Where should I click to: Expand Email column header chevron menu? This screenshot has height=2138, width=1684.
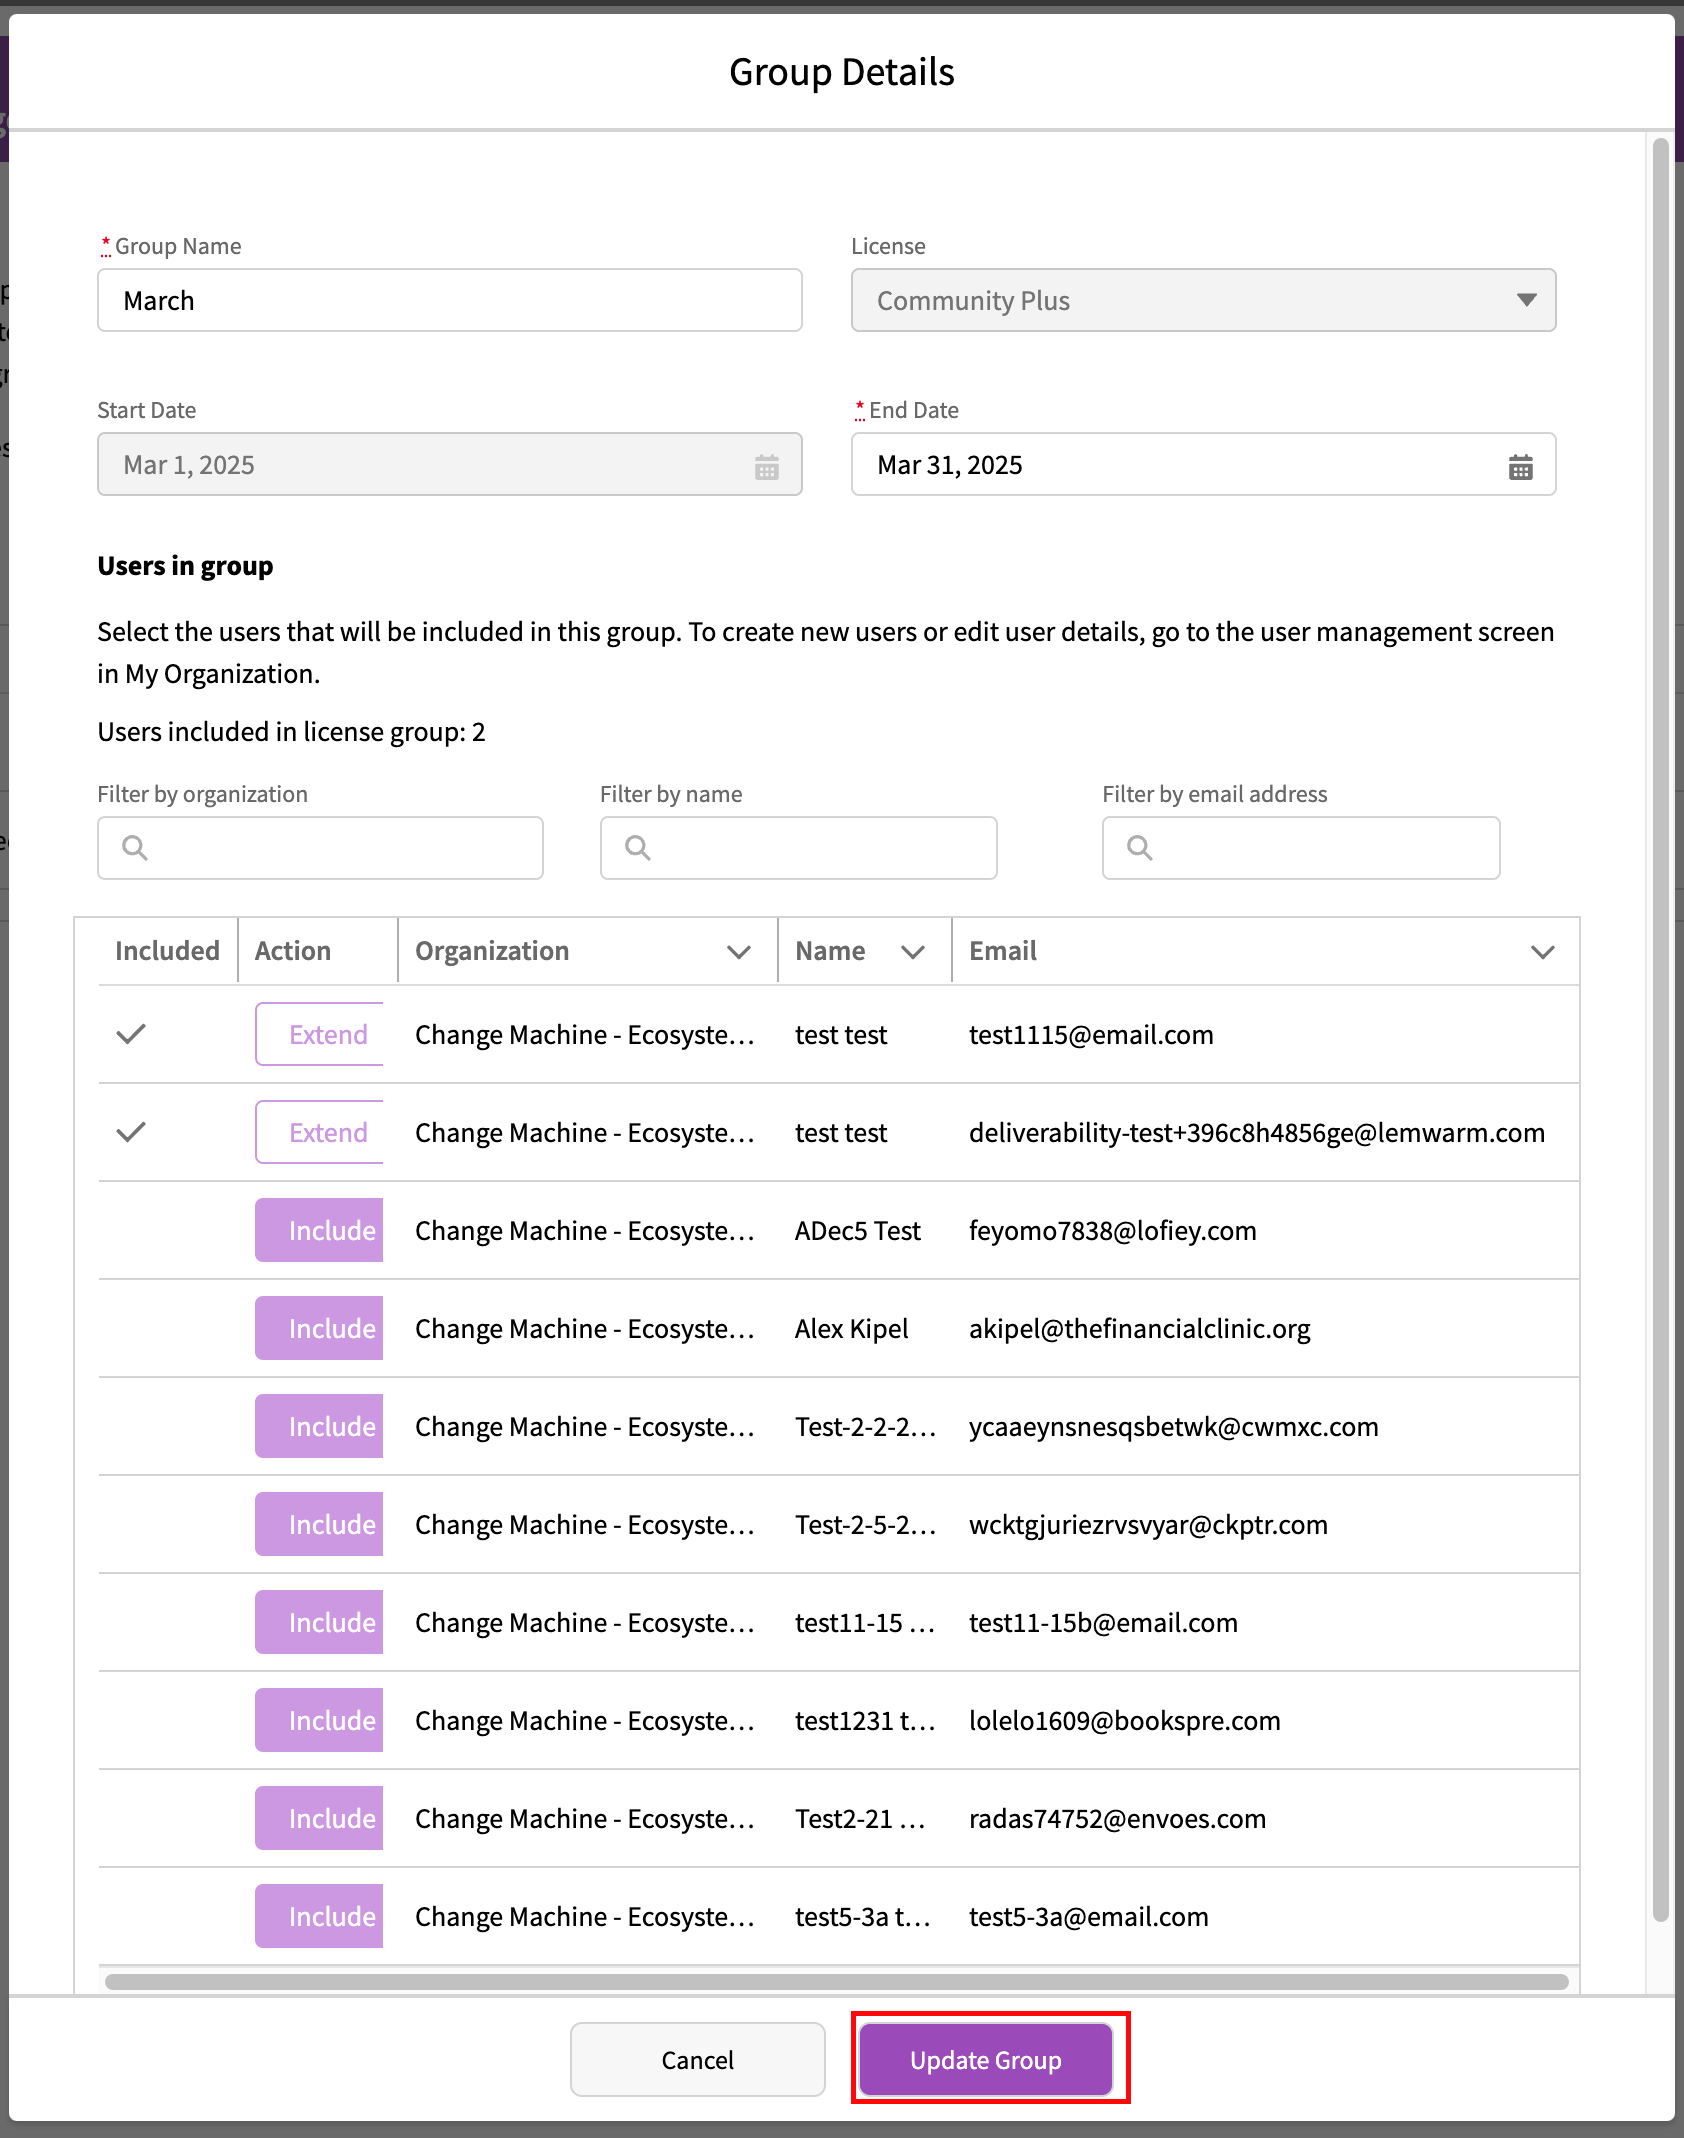[1542, 952]
